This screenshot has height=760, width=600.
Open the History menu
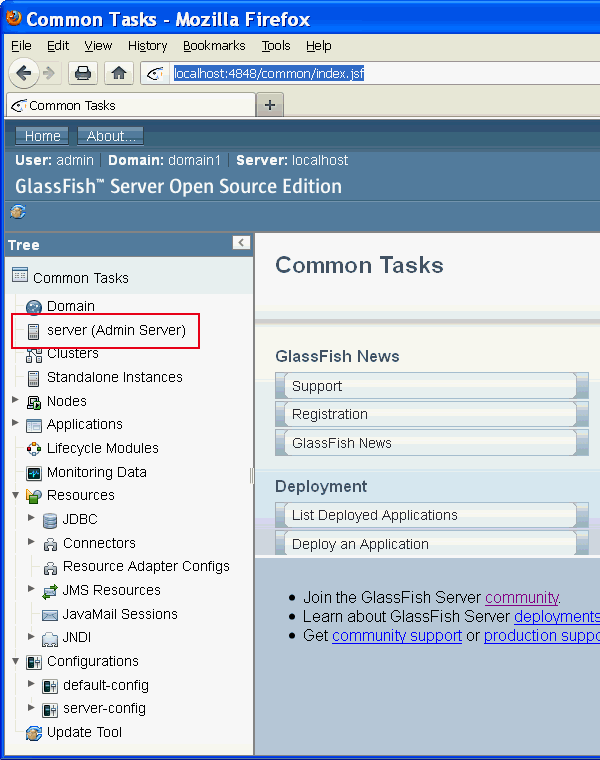coord(148,46)
